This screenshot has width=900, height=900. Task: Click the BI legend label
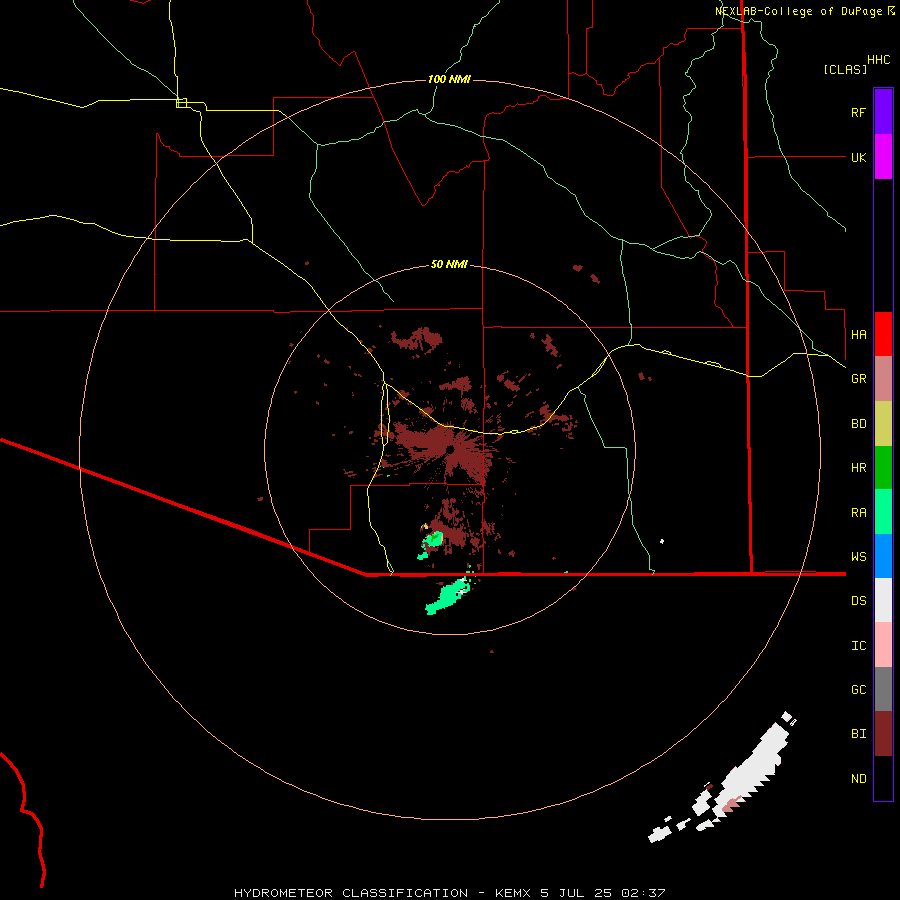tap(858, 734)
